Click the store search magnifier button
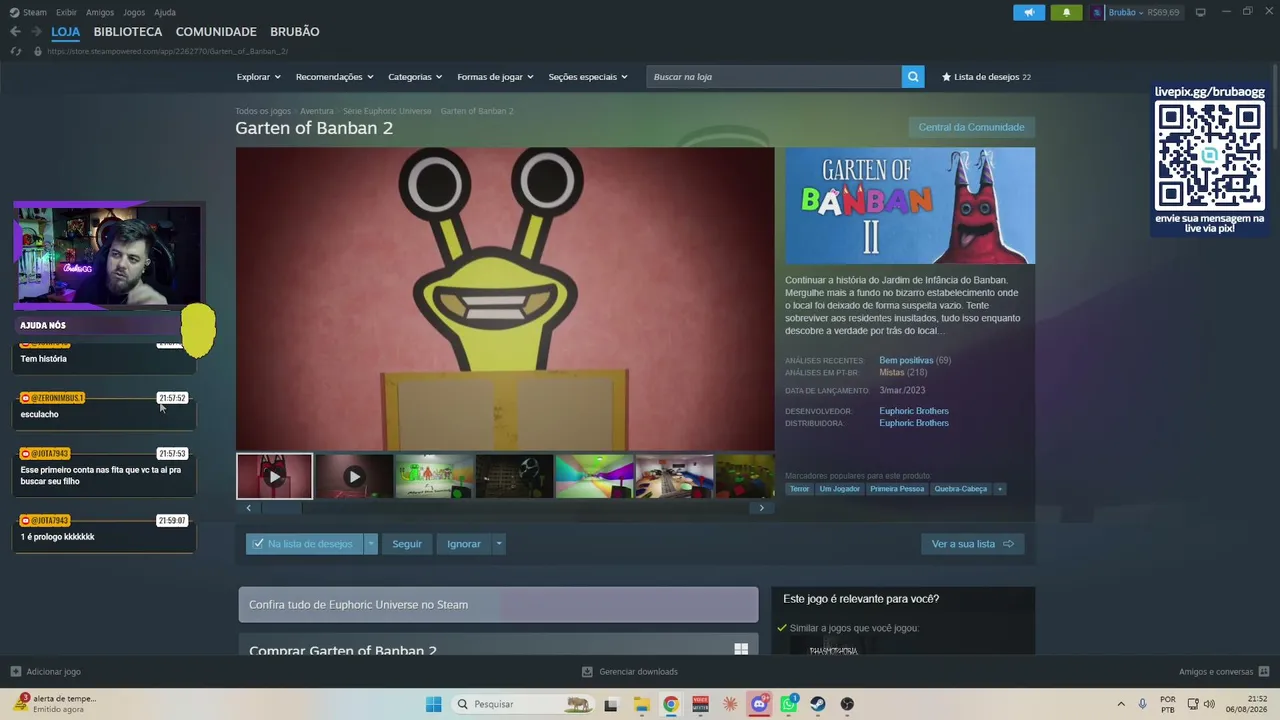Viewport: 1280px width, 720px height. (913, 77)
